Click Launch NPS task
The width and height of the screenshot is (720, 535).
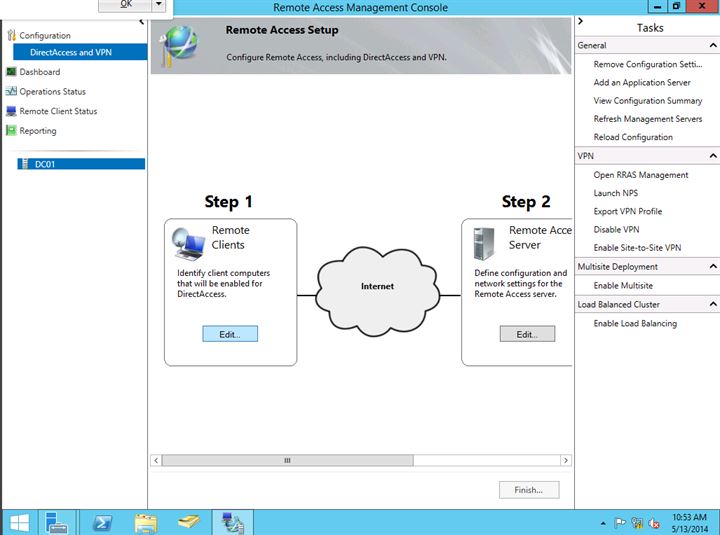click(615, 193)
